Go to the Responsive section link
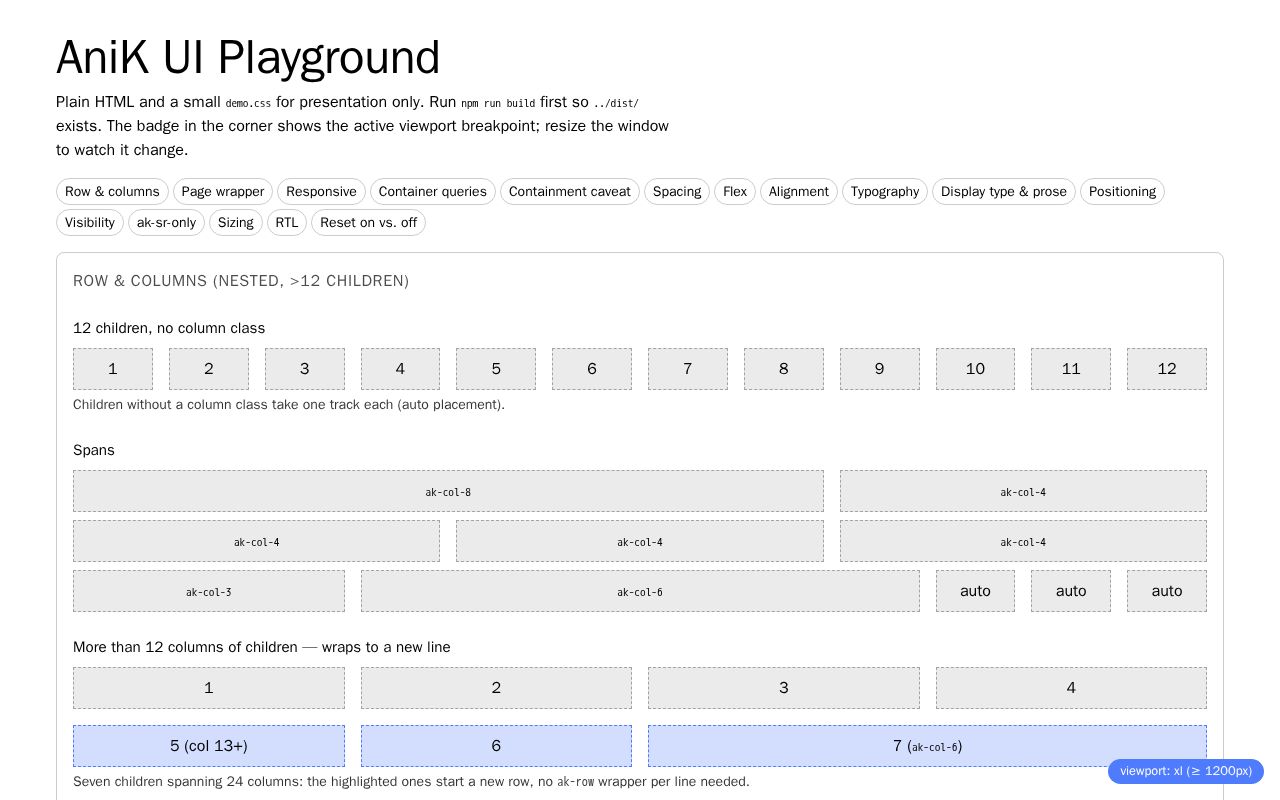The height and width of the screenshot is (800, 1280). click(321, 192)
